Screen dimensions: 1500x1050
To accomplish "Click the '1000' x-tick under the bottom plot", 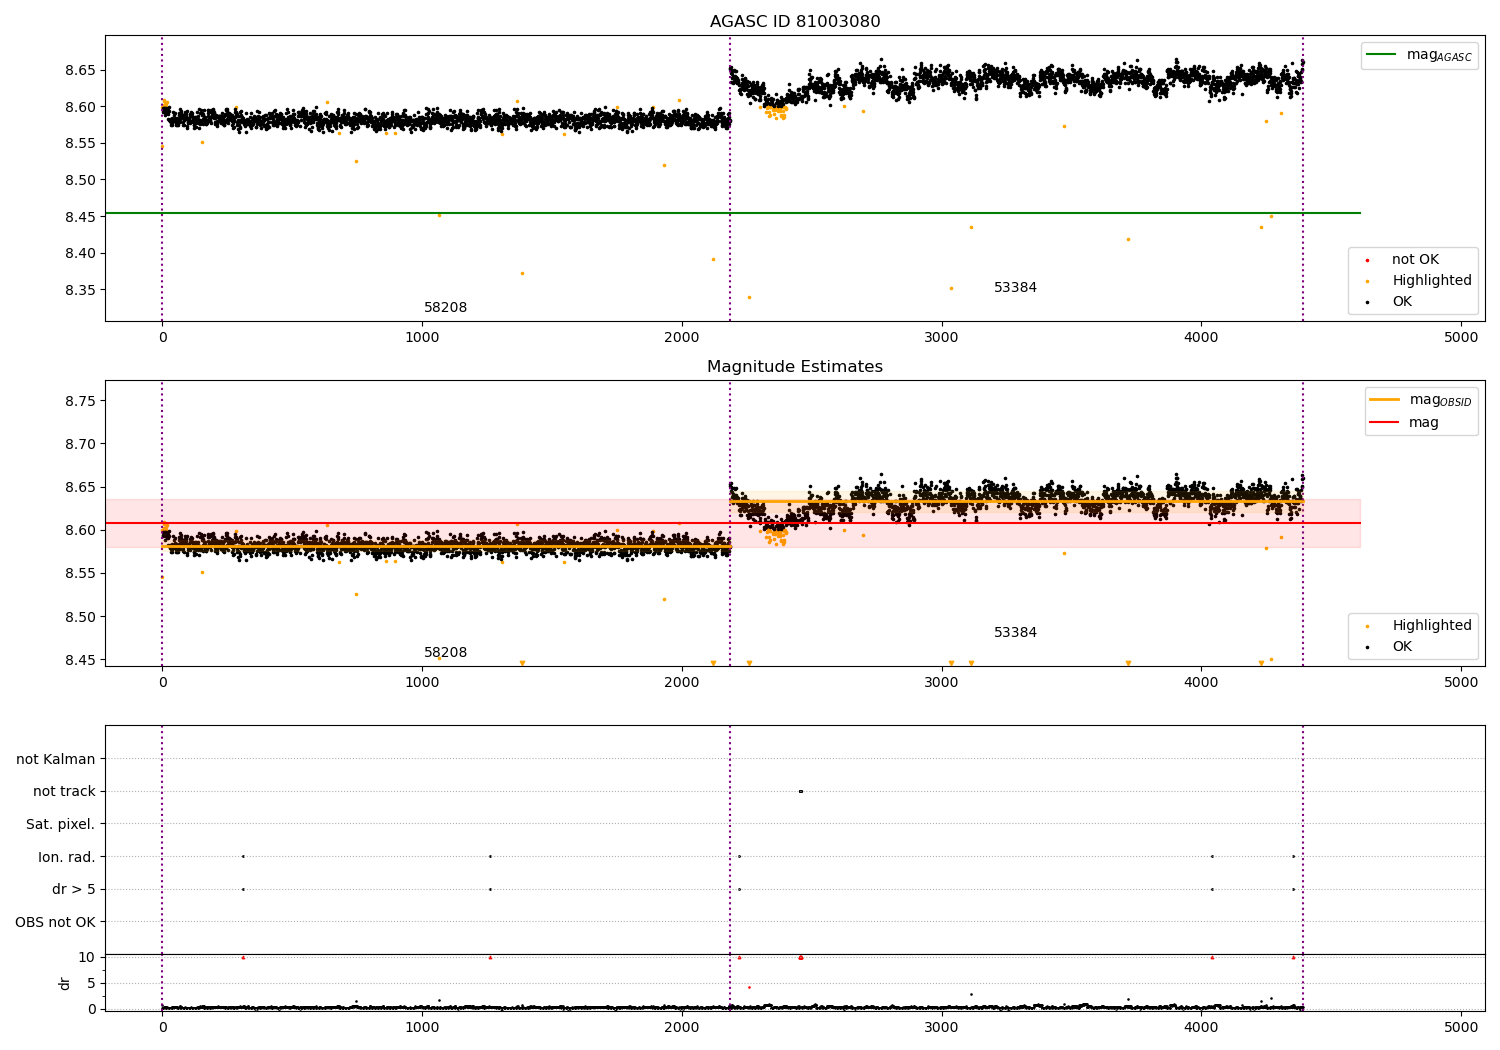I will [422, 1027].
